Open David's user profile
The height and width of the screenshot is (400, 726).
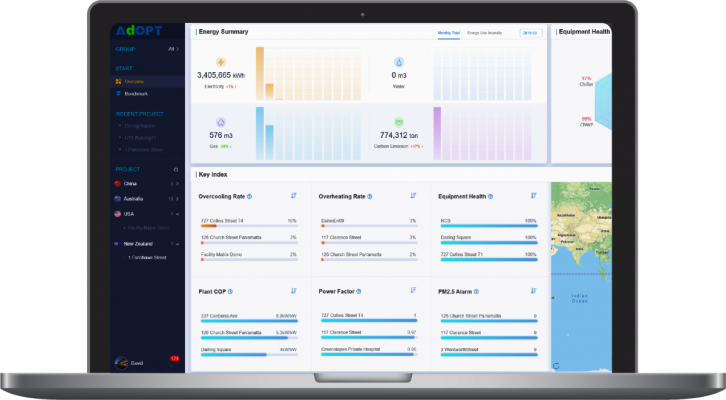[130, 362]
